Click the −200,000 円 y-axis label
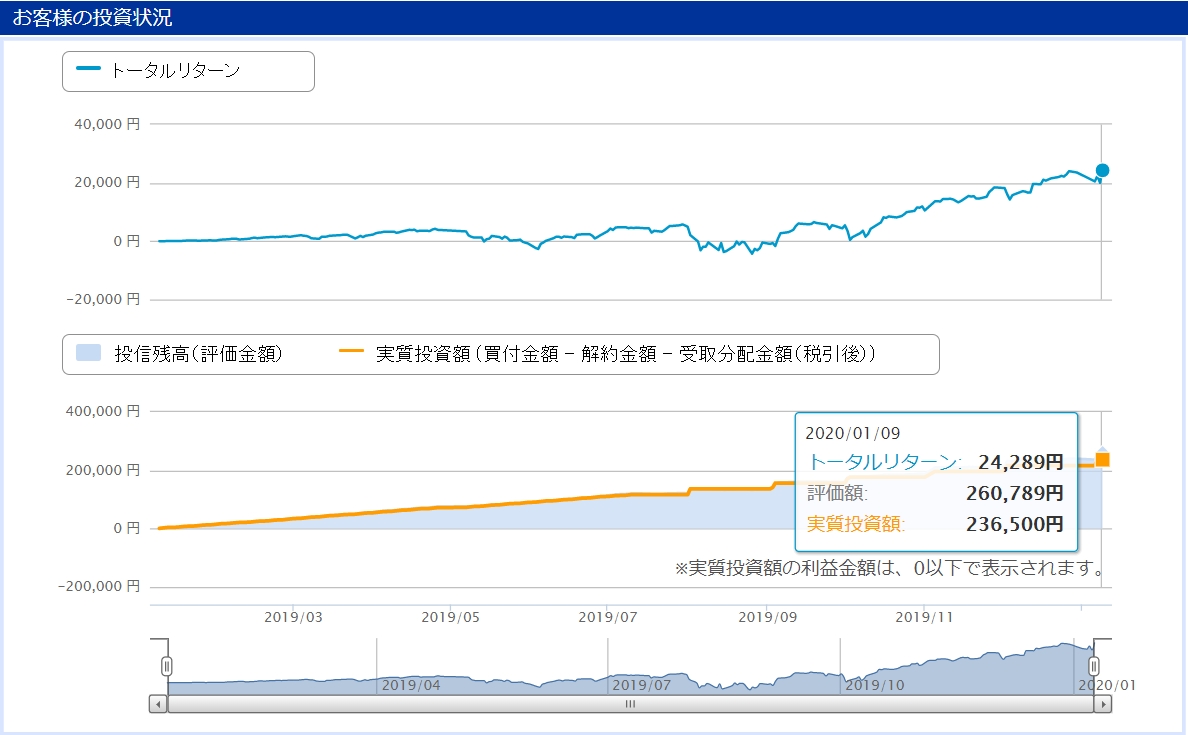The image size is (1188, 735). tap(99, 586)
